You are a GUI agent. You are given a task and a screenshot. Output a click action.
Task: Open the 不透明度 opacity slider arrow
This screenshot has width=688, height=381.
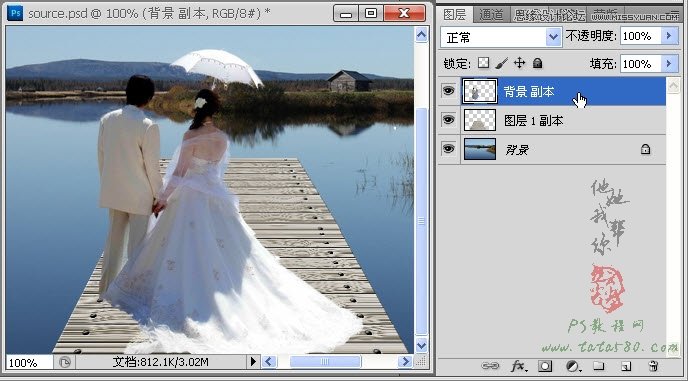tap(669, 36)
